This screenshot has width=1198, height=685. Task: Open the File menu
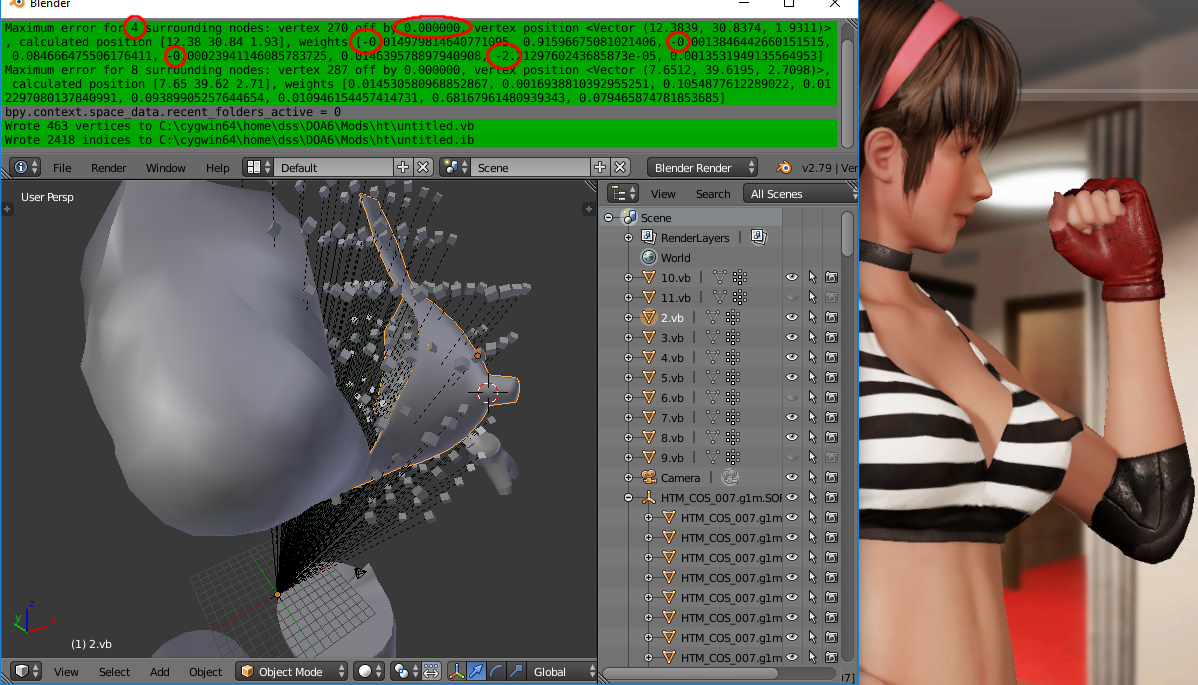click(x=62, y=168)
